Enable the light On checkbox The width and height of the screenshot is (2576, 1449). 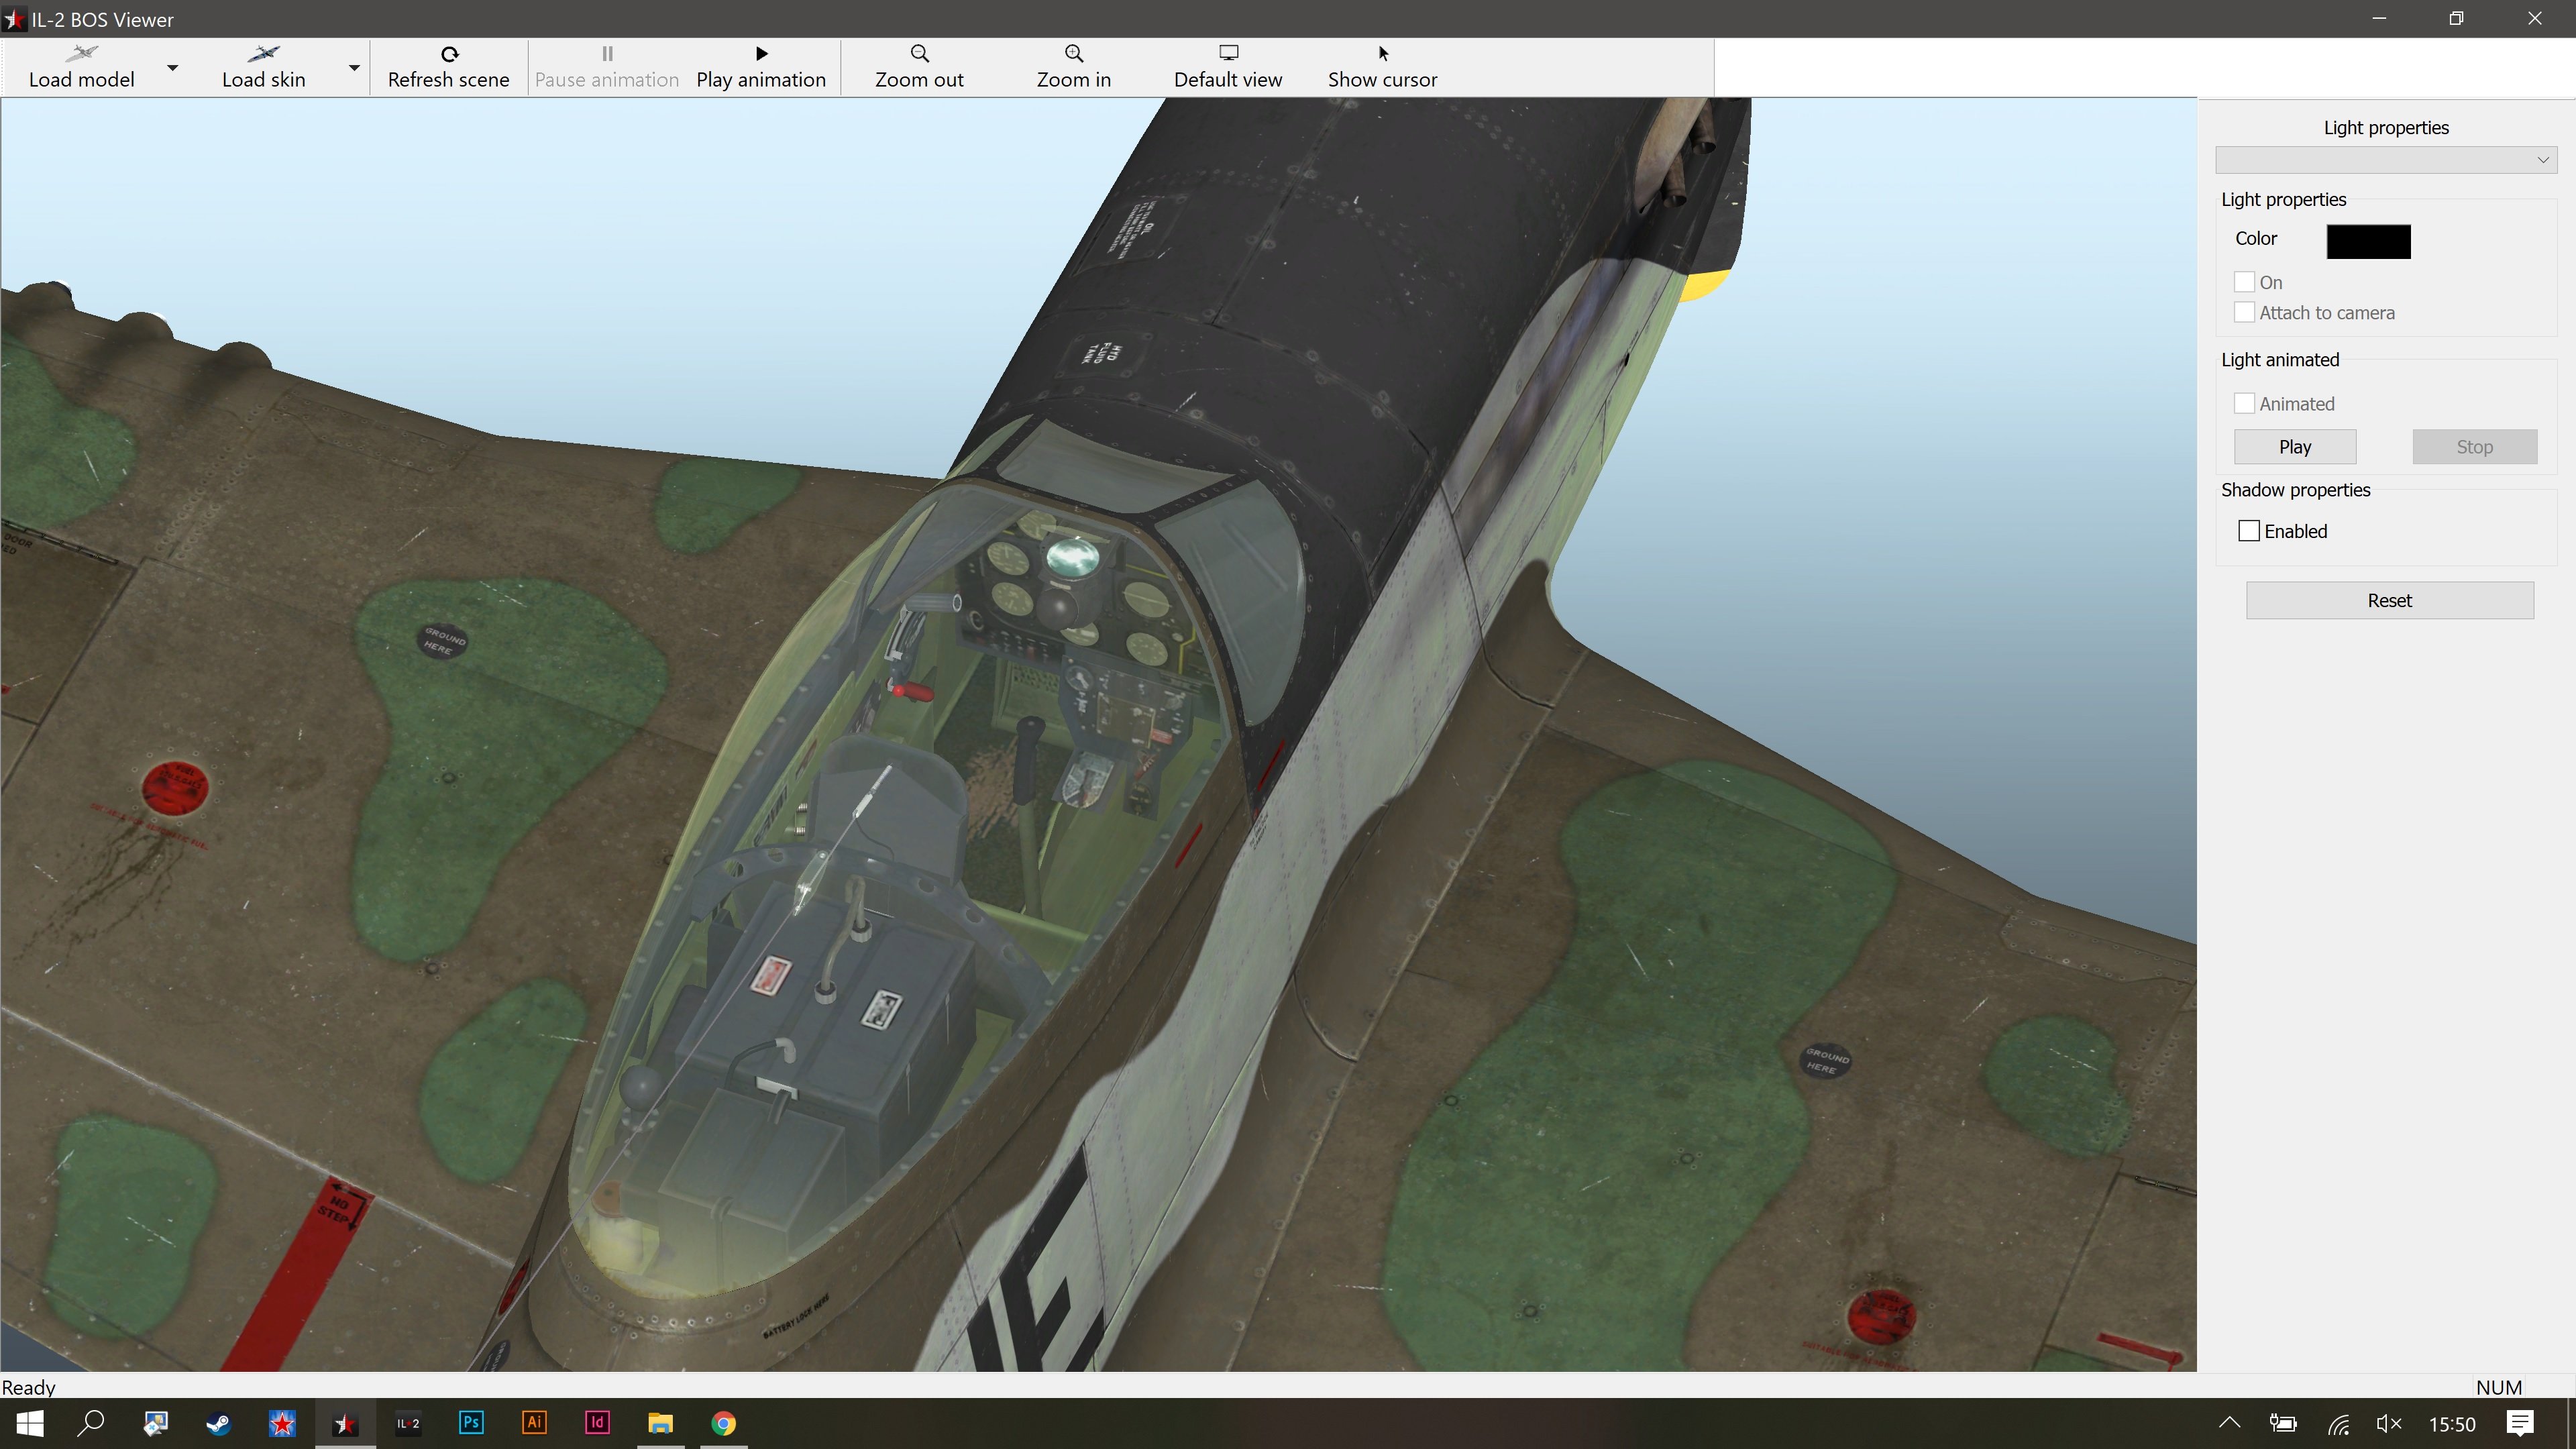pyautogui.click(x=2244, y=282)
